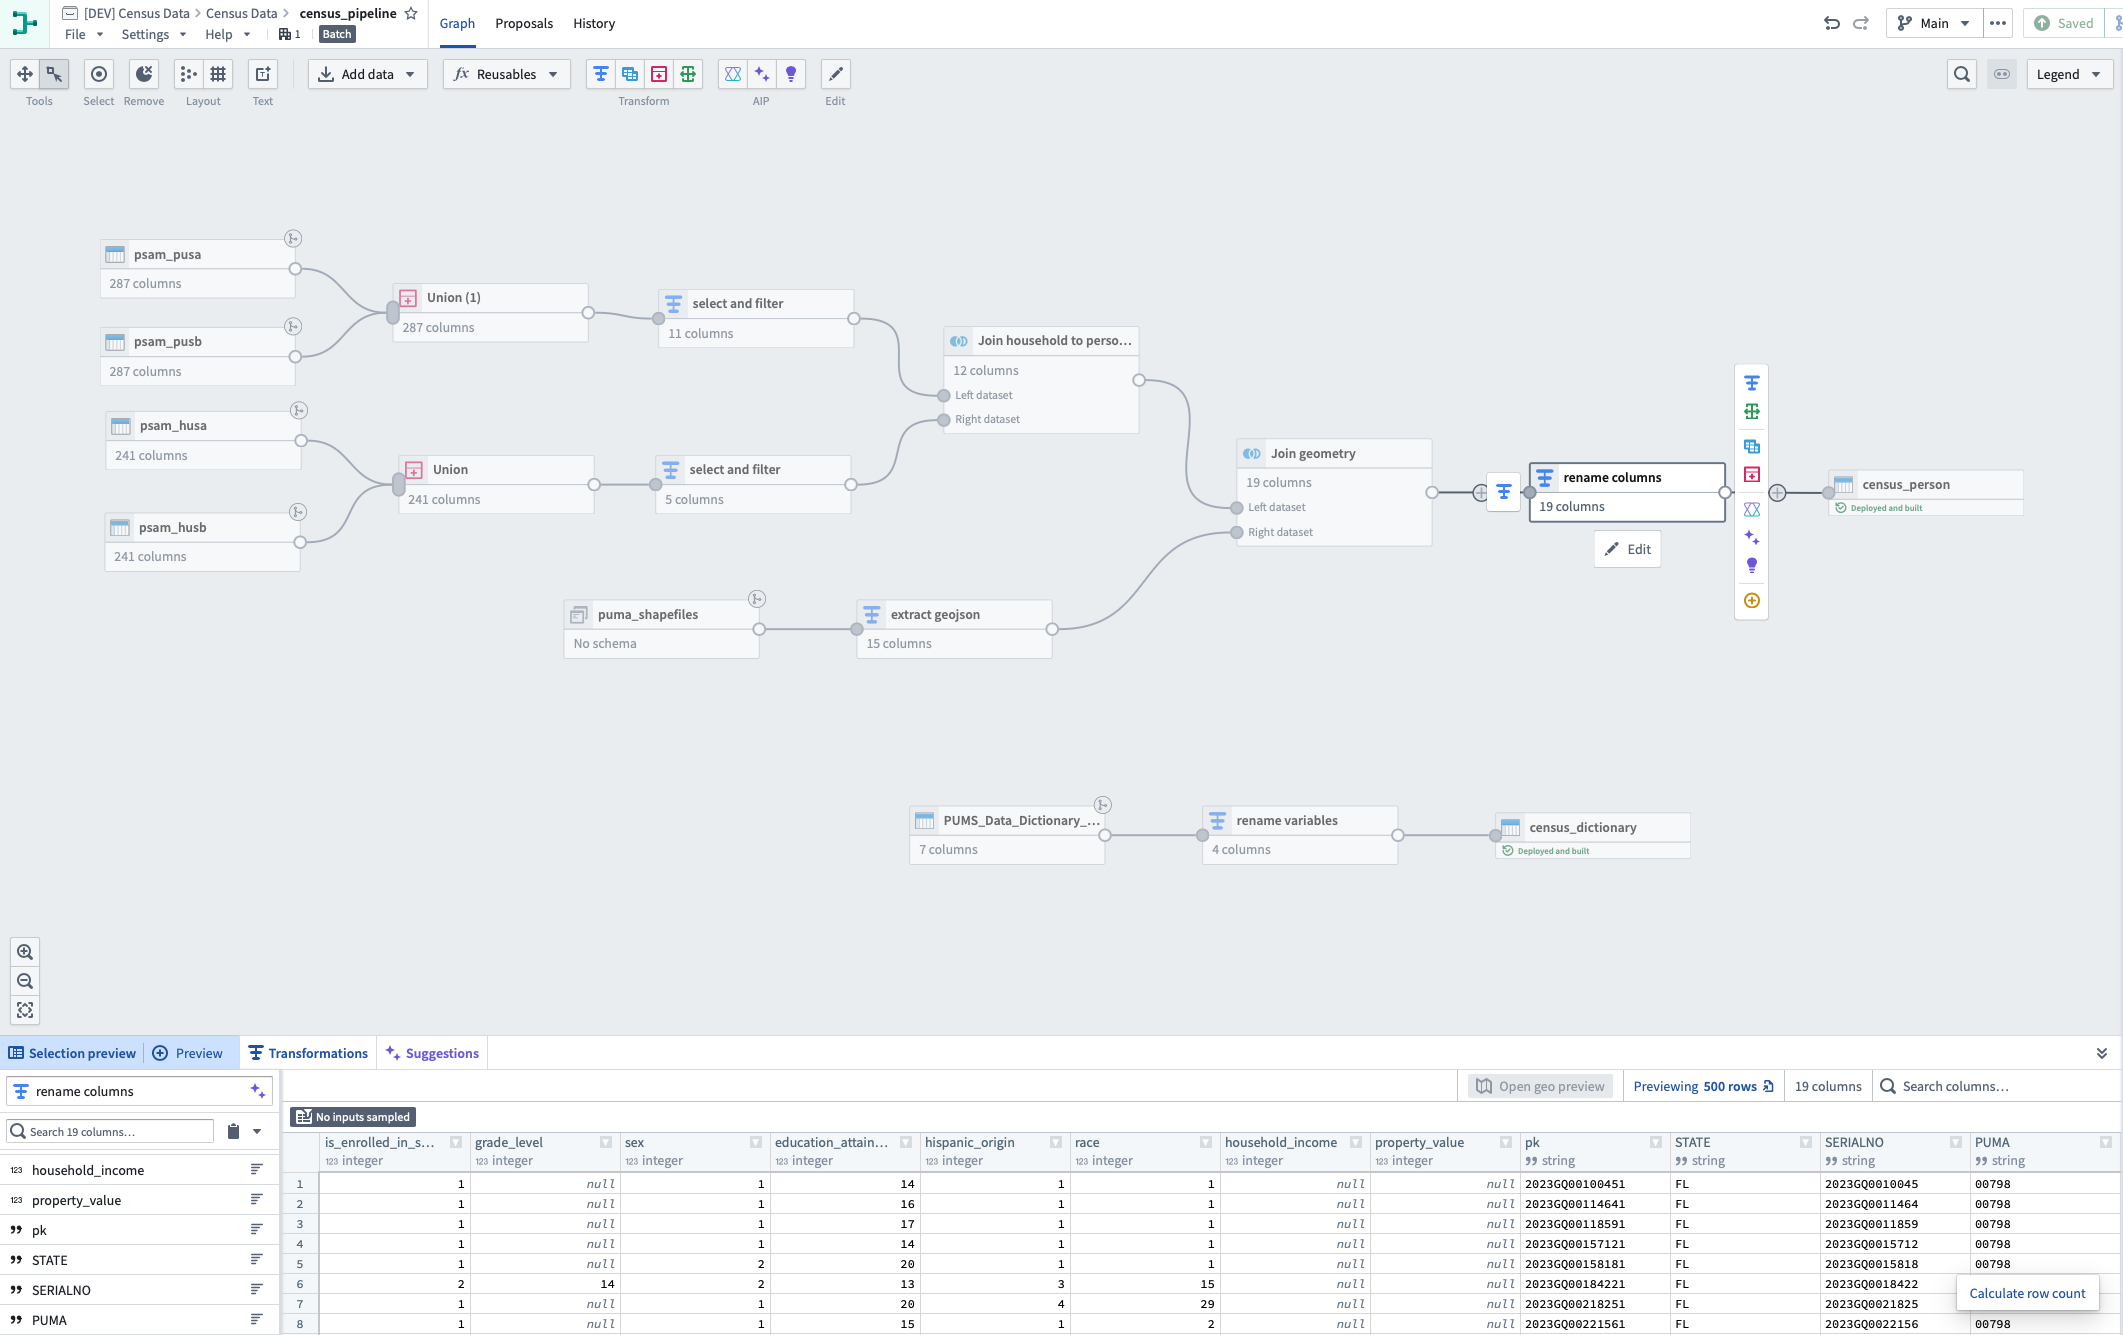This screenshot has width=2123, height=1335.
Task: Click the zoom out magnifier icon
Action: point(25,981)
